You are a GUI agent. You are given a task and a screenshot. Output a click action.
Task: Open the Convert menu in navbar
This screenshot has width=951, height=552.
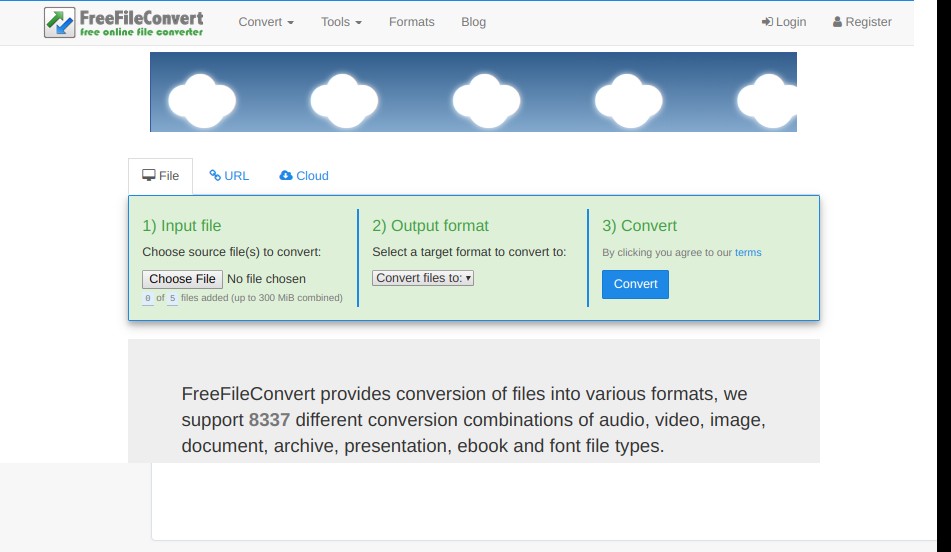(266, 22)
